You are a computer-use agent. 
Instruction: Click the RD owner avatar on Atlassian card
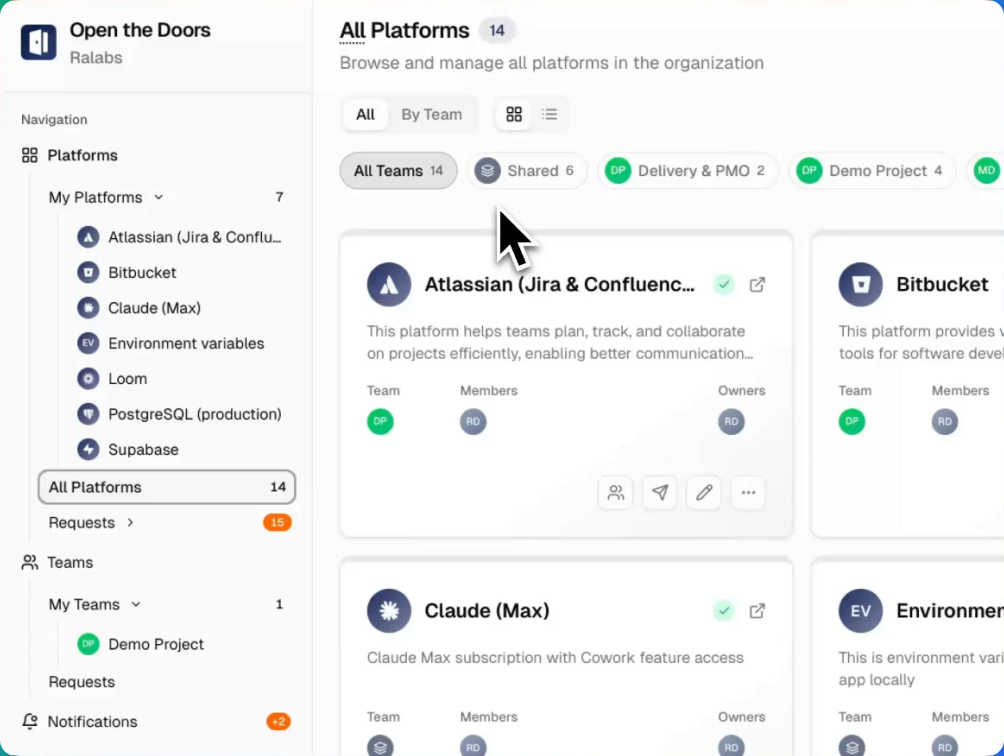point(731,422)
